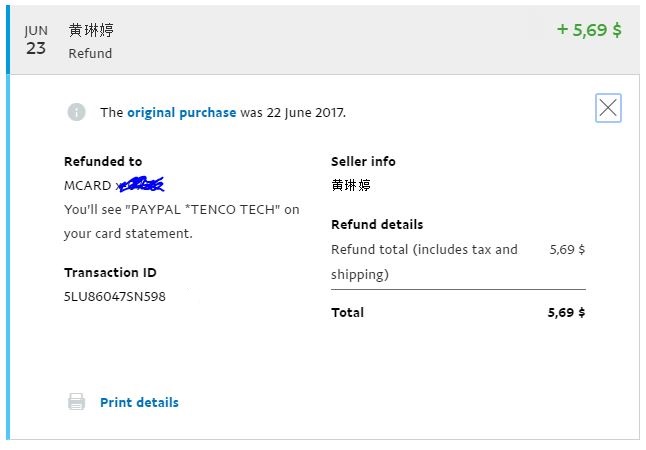The width and height of the screenshot is (646, 450).
Task: Click the PAYPAL *TENCO TECH statement text
Action: 181,209
